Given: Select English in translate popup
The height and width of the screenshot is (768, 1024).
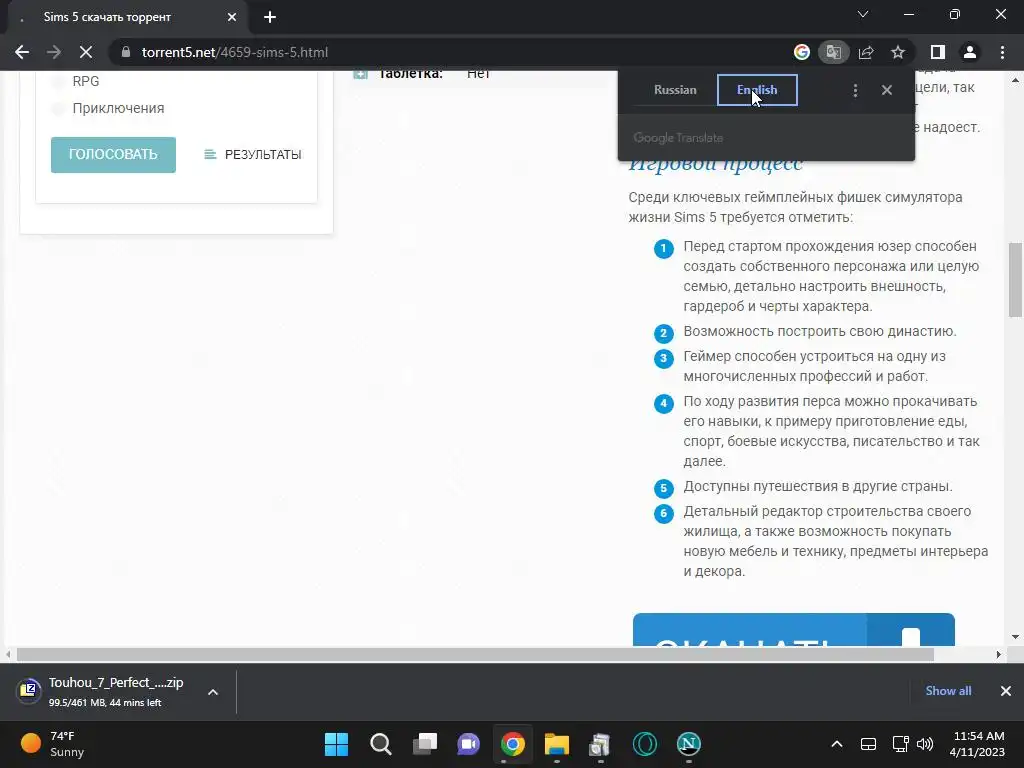Looking at the screenshot, I should click(757, 90).
